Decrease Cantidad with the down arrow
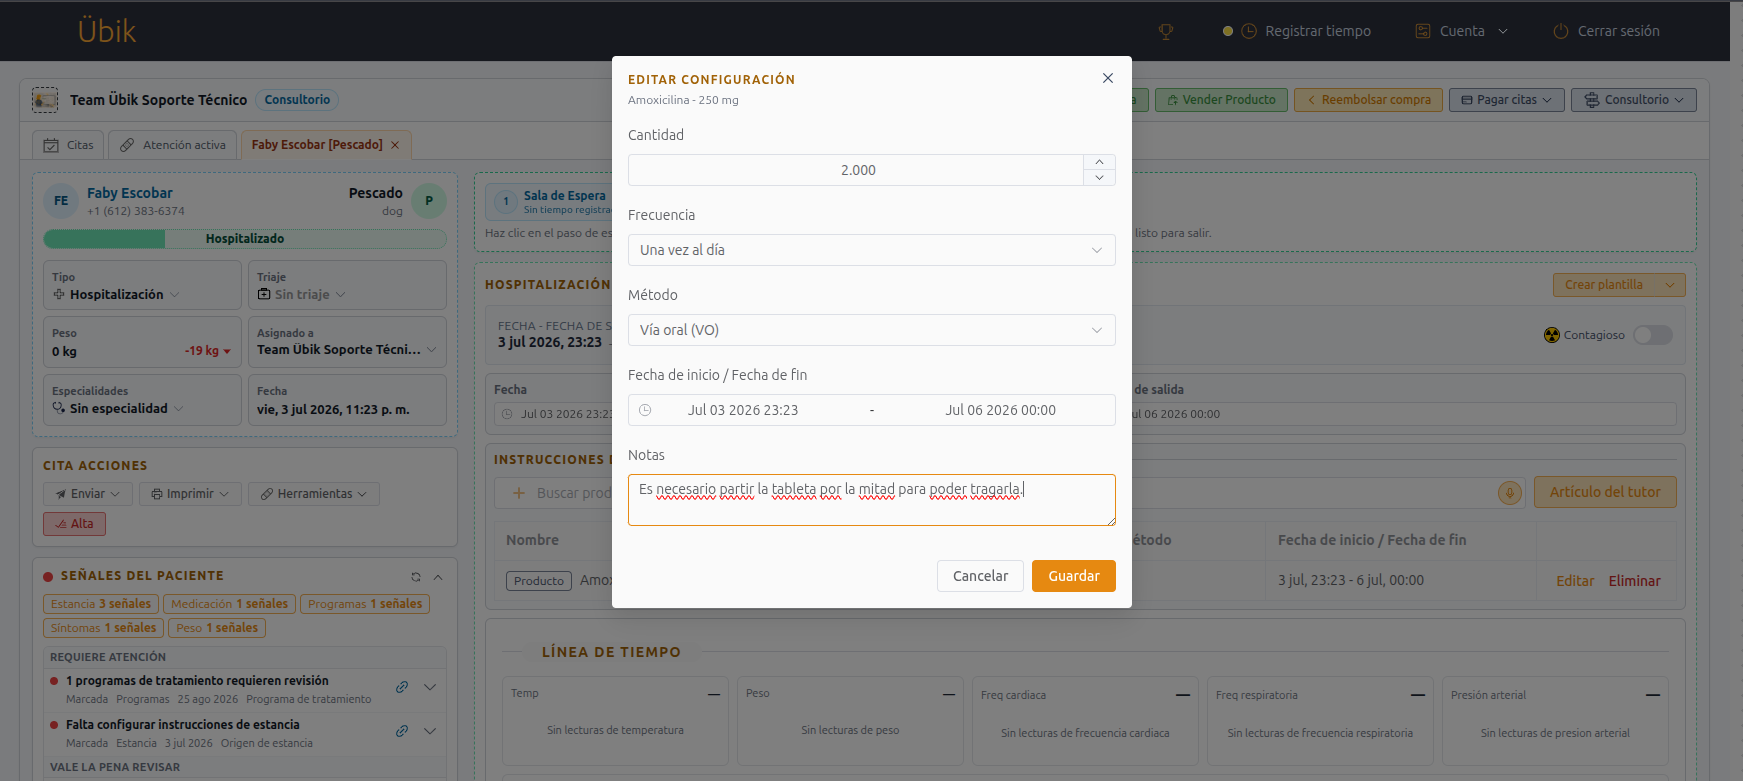1743x781 pixels. point(1099,178)
